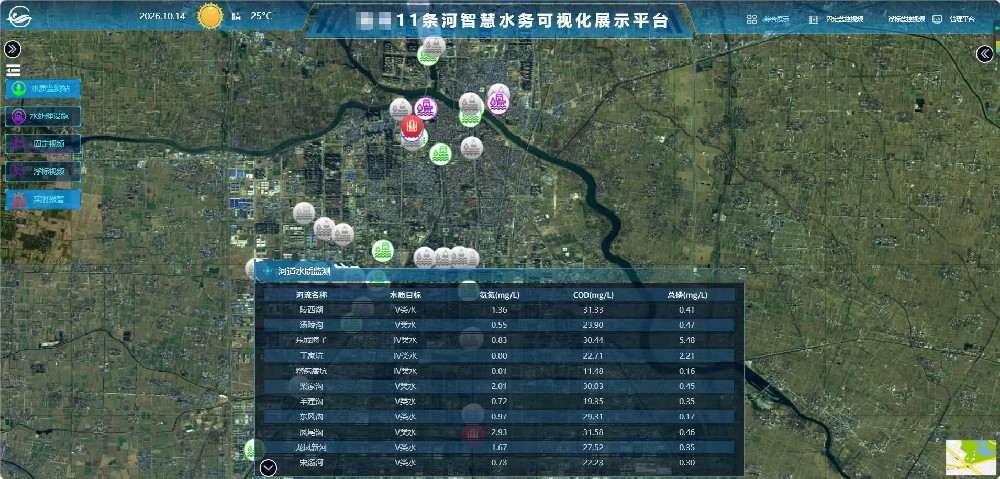Click the 东风沟 row in water quality table
The width and height of the screenshot is (1000, 479).
point(499,417)
